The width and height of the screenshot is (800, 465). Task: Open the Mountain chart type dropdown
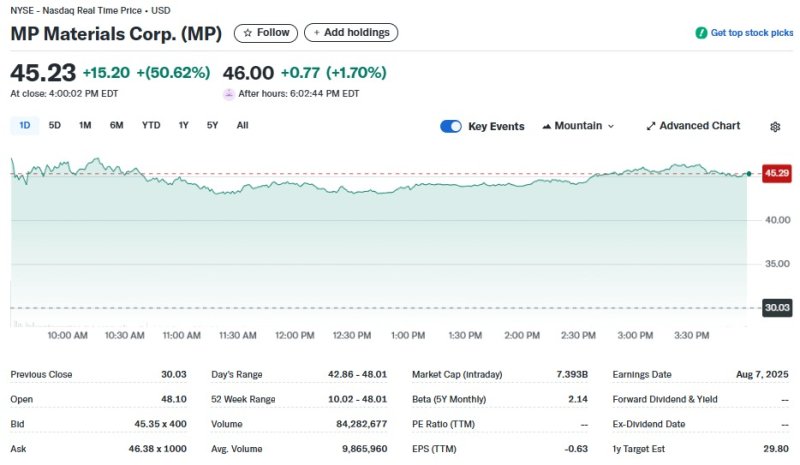(578, 126)
